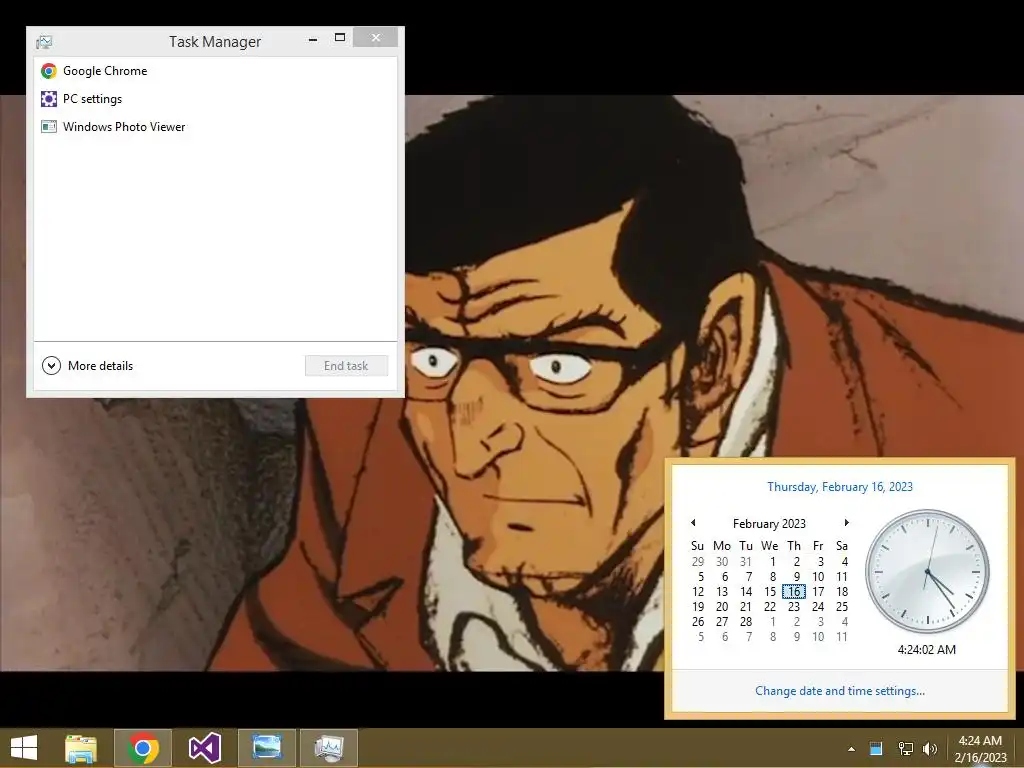The image size is (1024, 768).
Task: Select PC settings in Task Manager list
Action: coord(215,99)
